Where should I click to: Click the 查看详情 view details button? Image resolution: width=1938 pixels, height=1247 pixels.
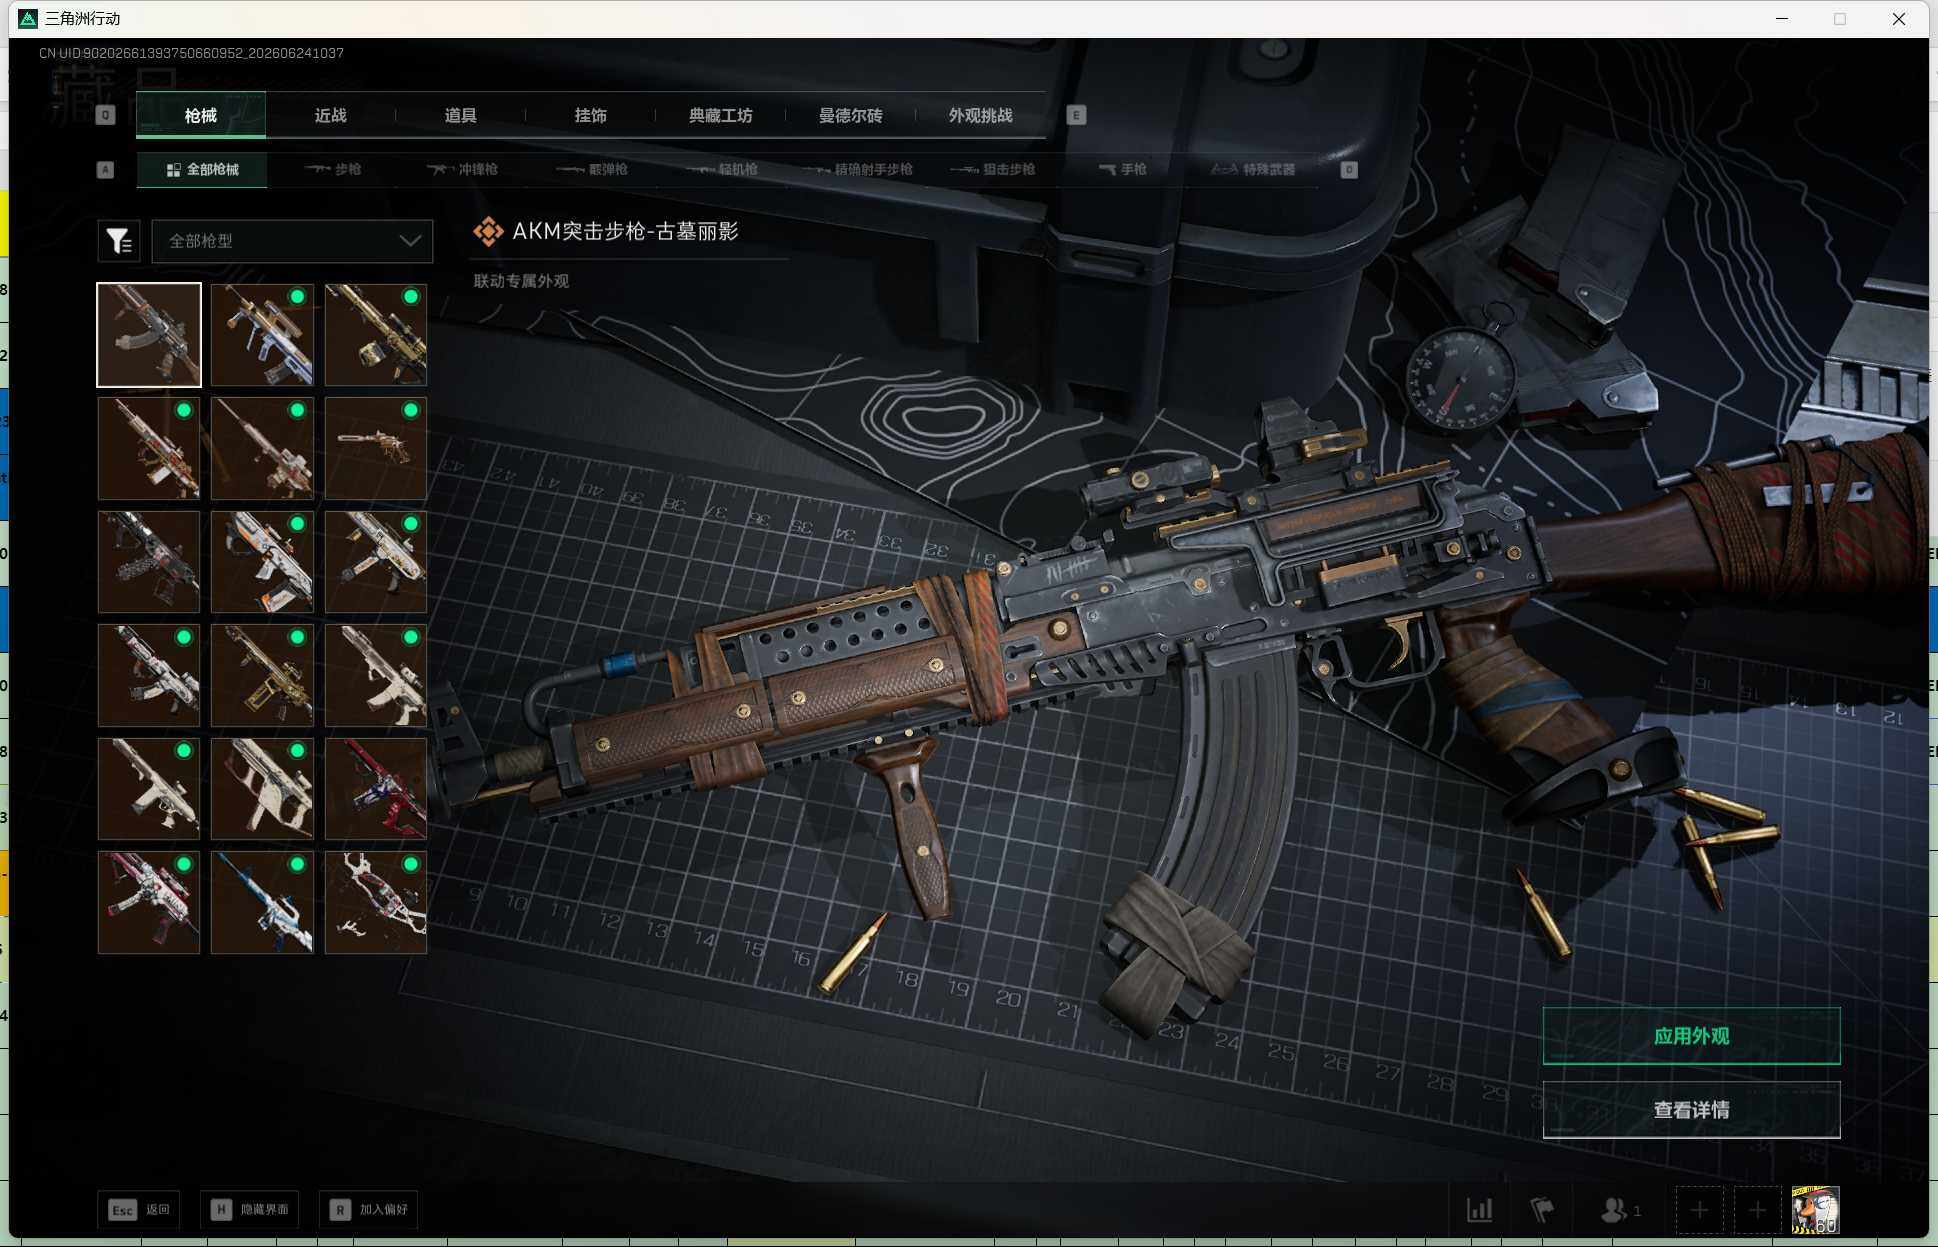[1691, 1110]
